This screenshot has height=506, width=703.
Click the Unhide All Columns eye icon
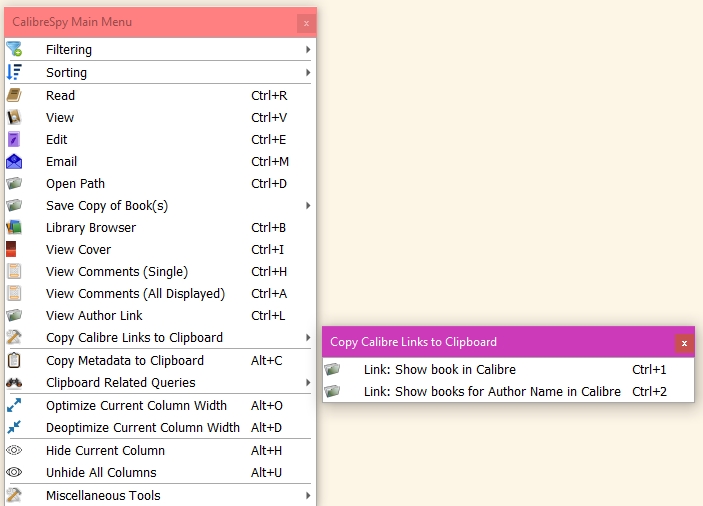[14, 472]
